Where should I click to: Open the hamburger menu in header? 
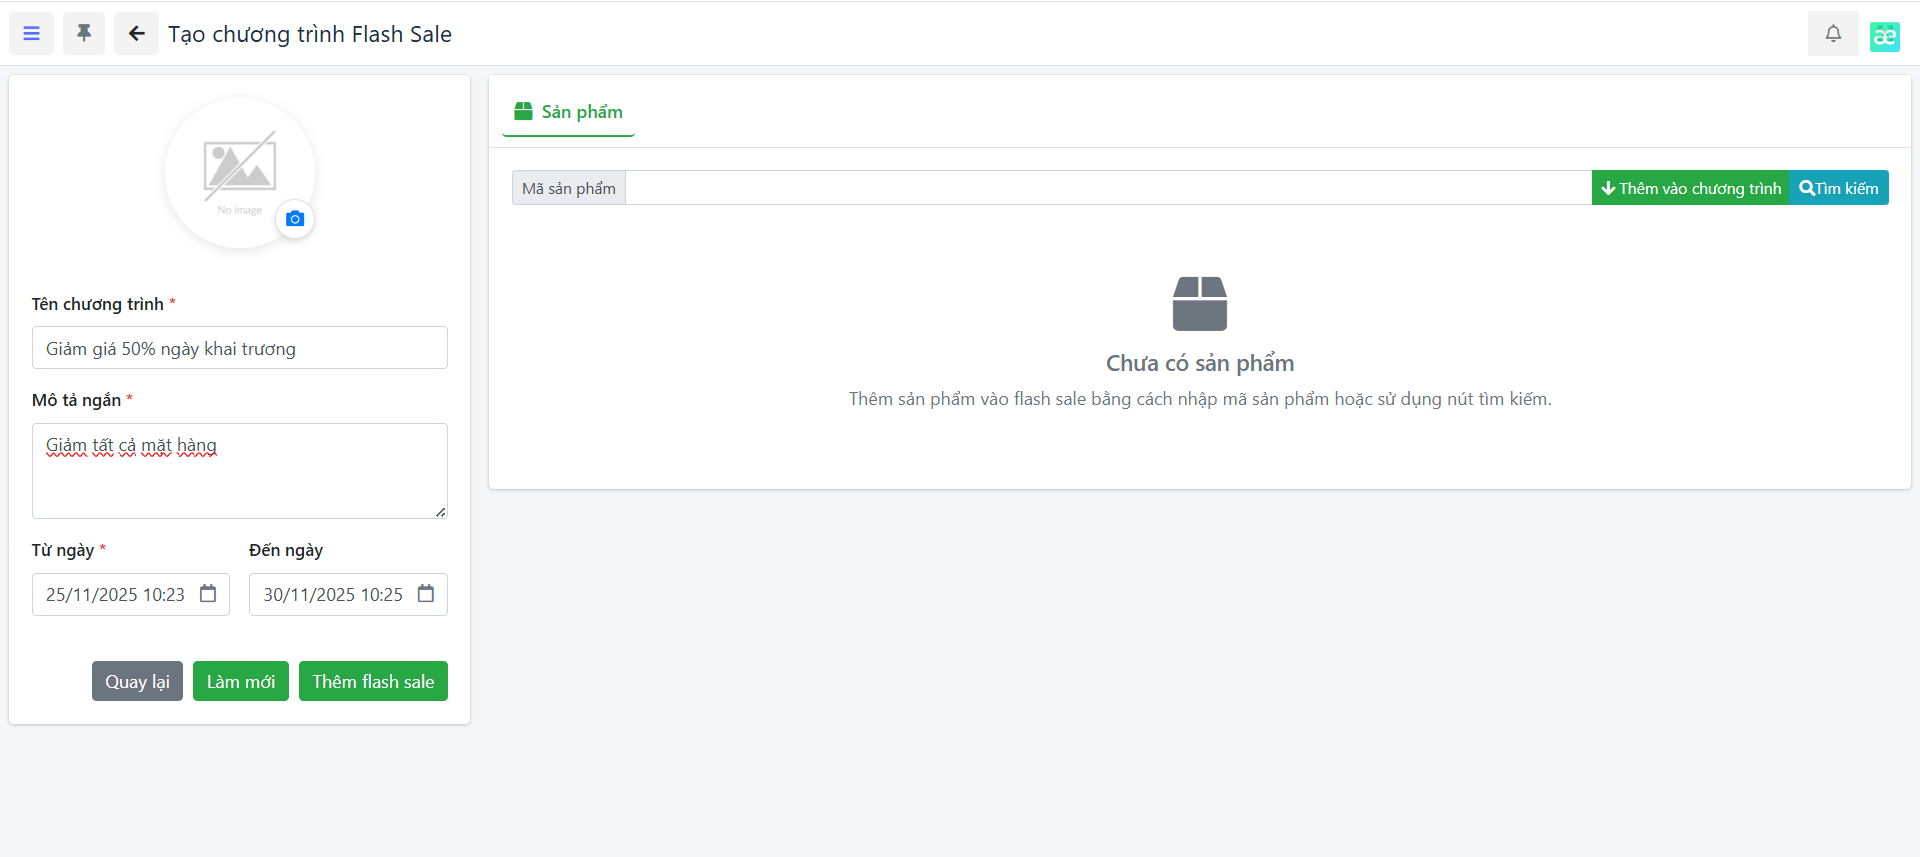click(32, 34)
